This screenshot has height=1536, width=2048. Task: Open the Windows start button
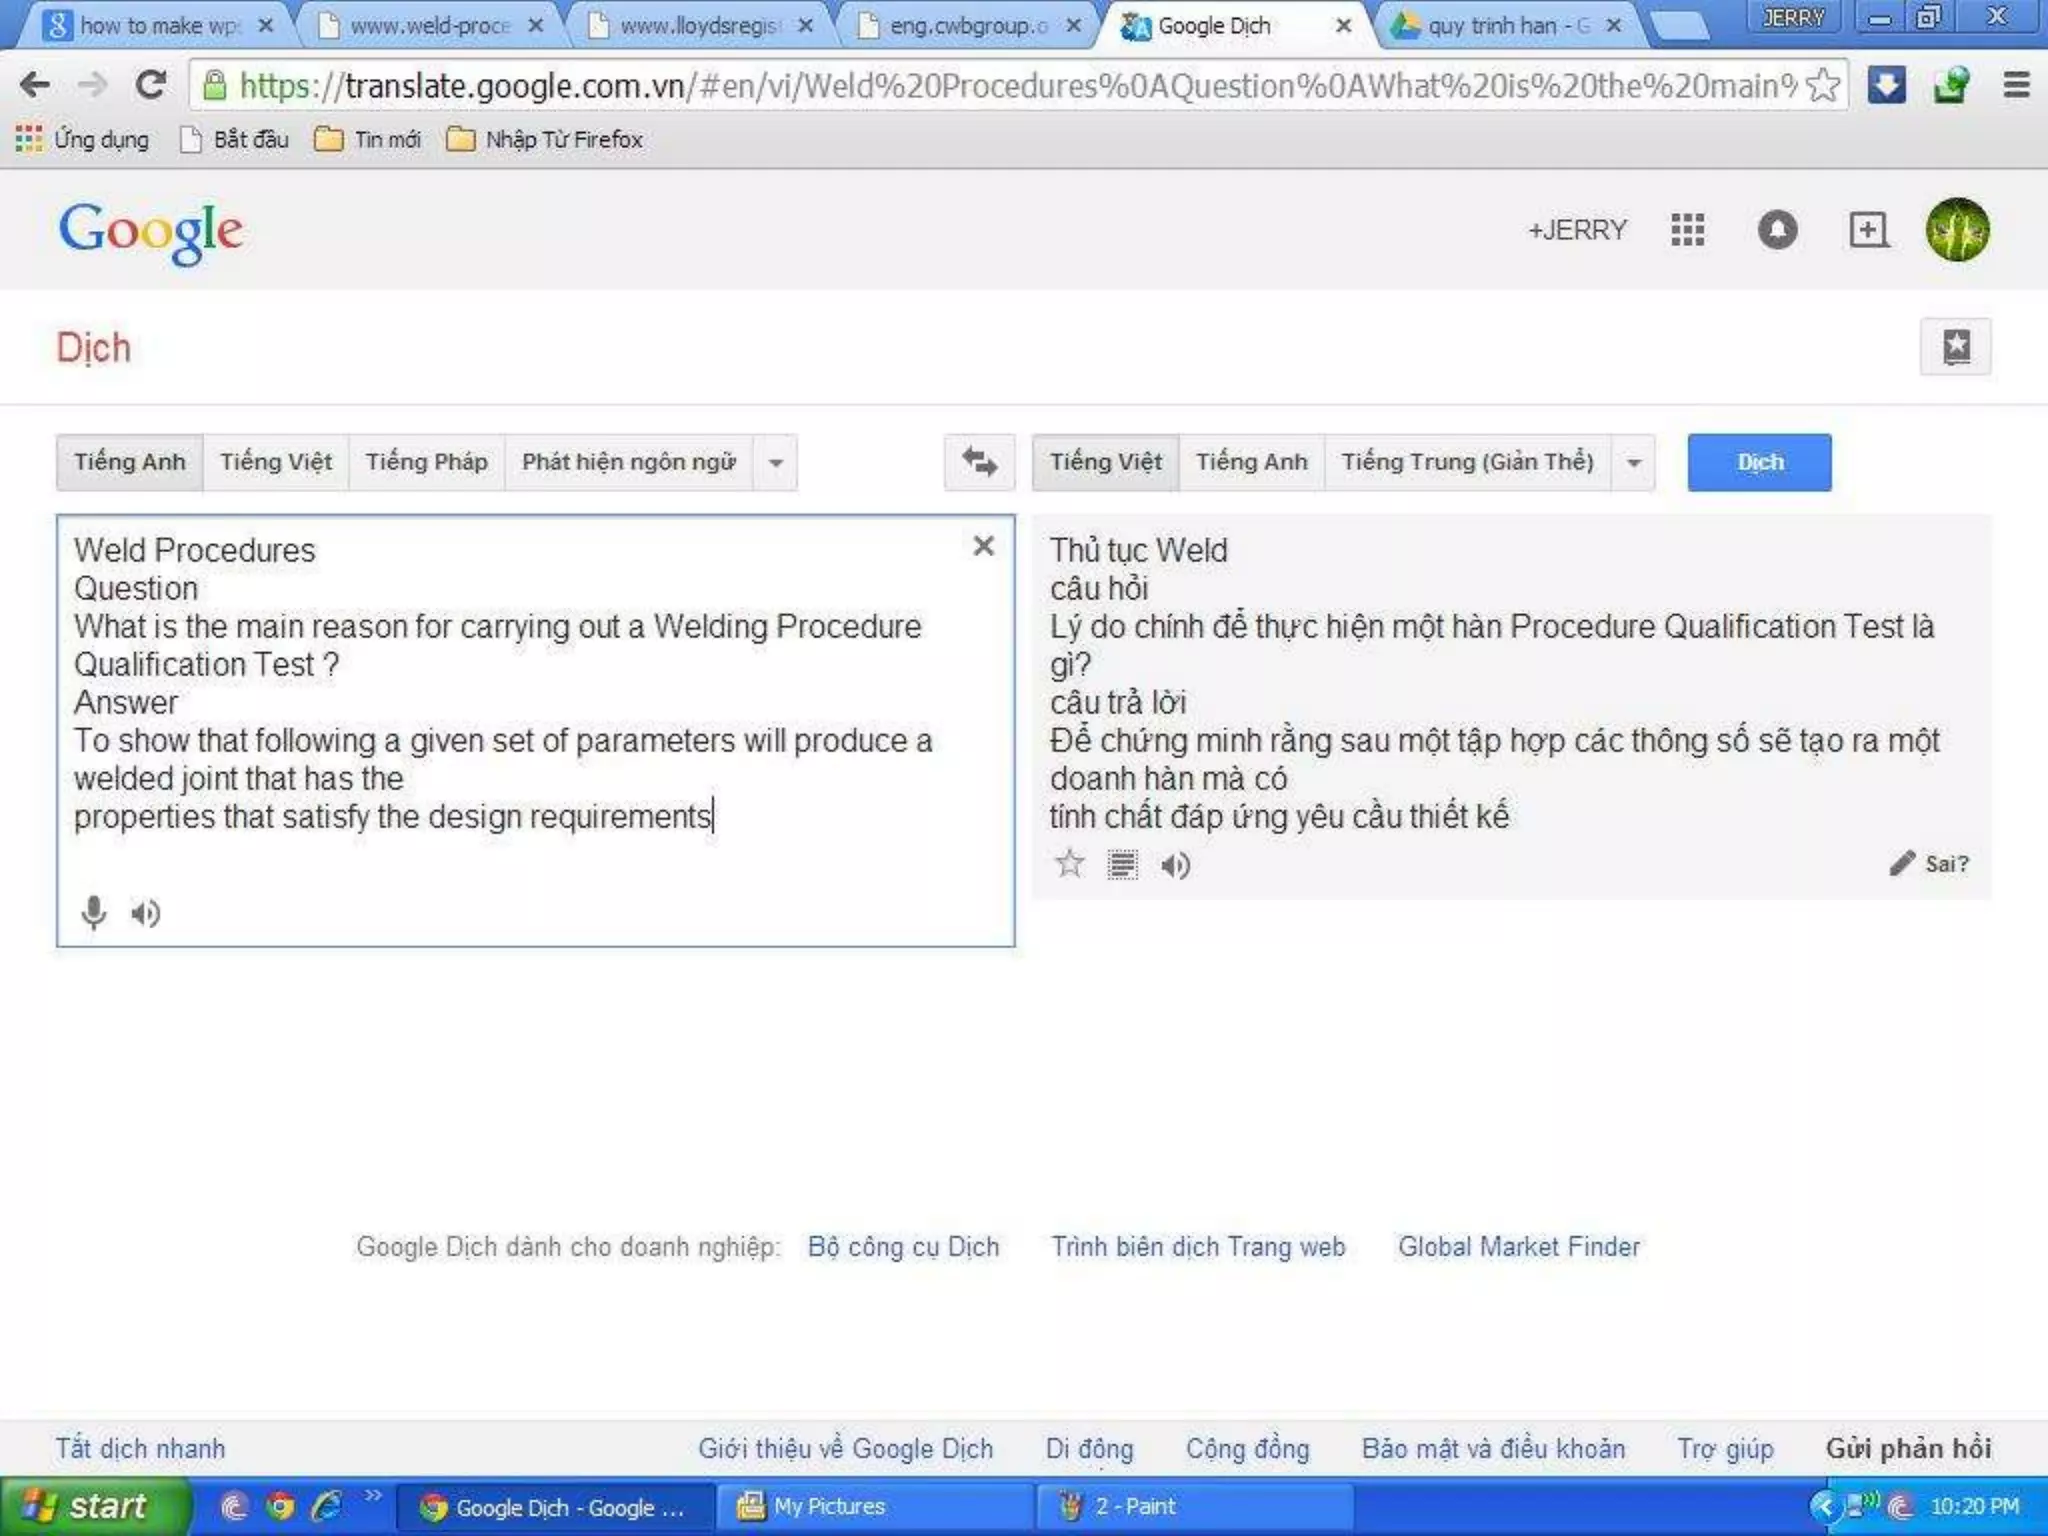pyautogui.click(x=94, y=1506)
